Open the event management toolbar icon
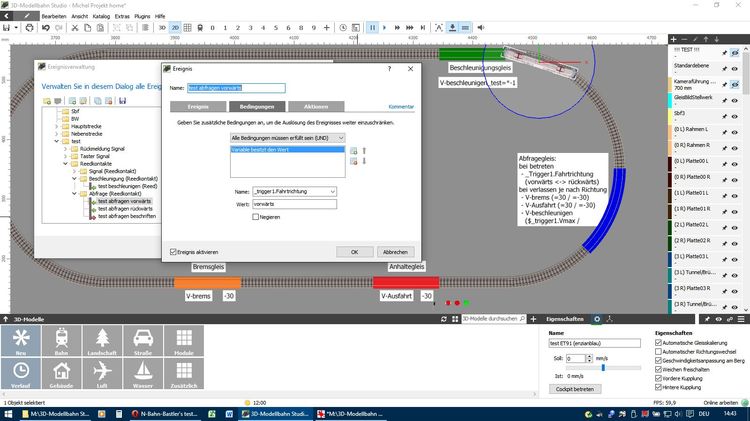The image size is (750, 421). click(x=355, y=28)
